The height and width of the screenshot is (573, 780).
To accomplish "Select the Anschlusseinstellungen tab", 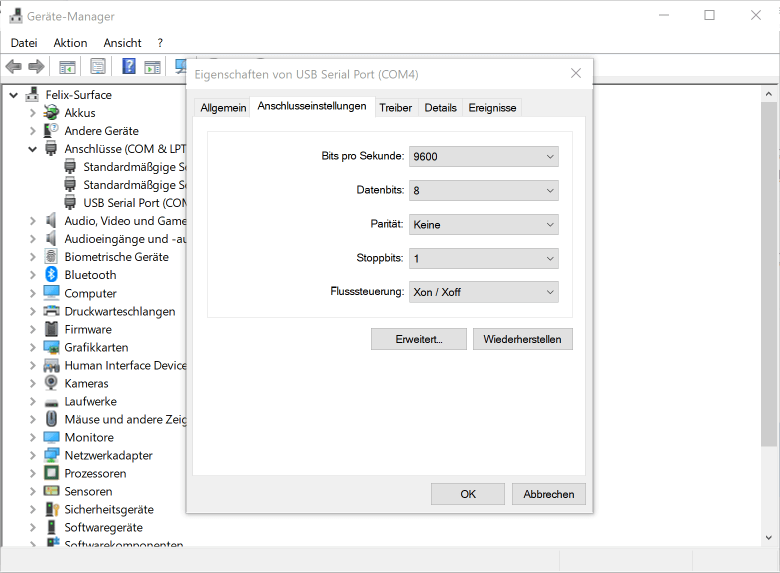I will 312,106.
